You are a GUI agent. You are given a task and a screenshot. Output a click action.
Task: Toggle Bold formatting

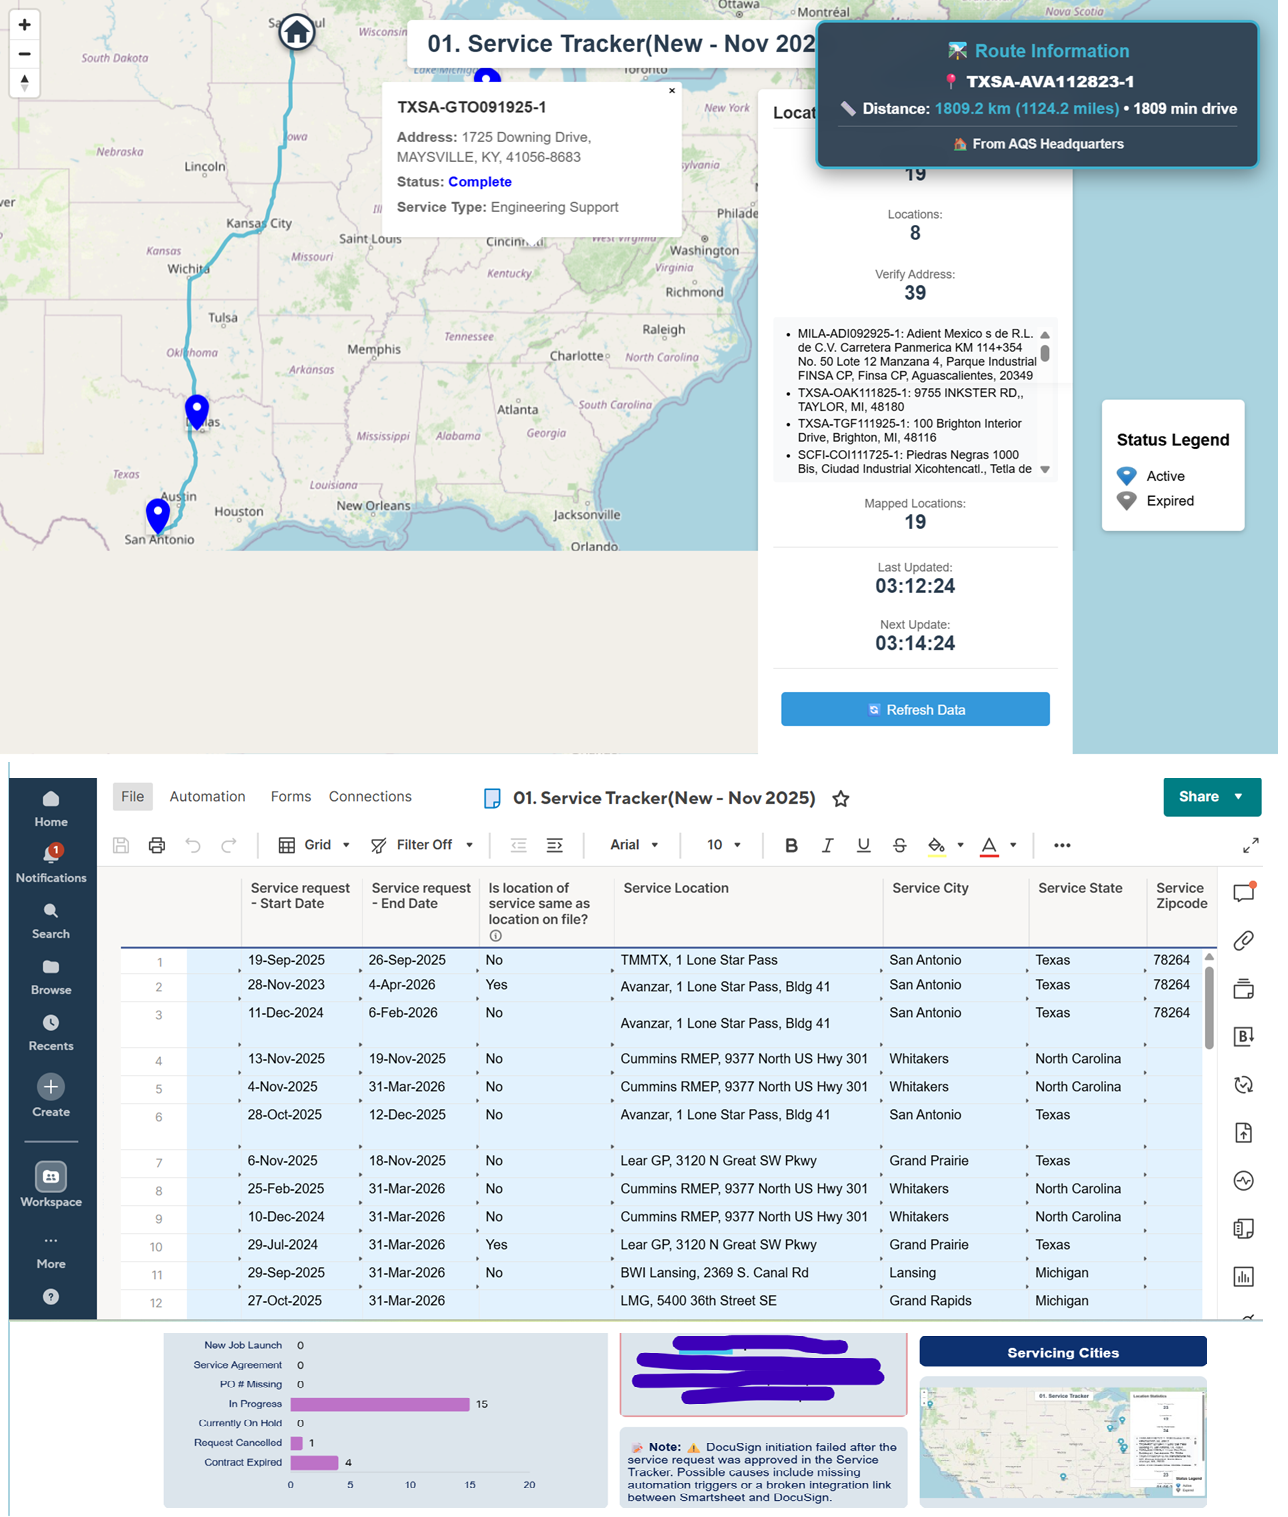click(791, 845)
